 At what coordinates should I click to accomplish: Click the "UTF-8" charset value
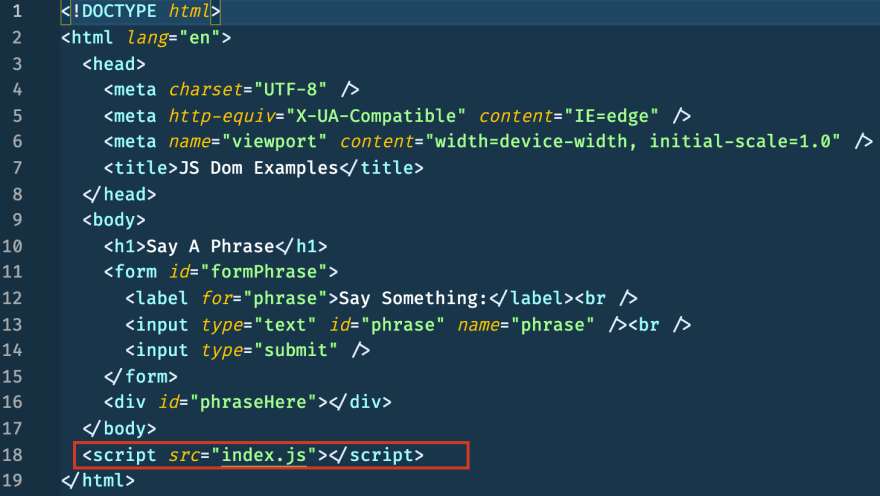click(290, 89)
